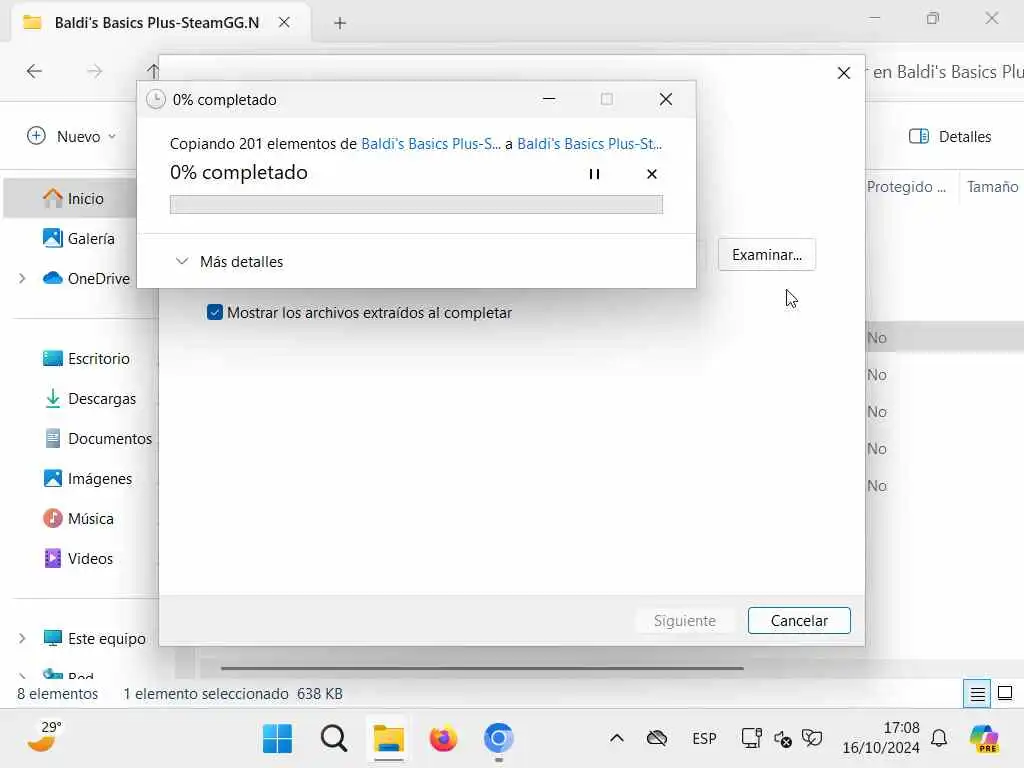Add a new File Explorer tab
1024x768 pixels.
(340, 23)
